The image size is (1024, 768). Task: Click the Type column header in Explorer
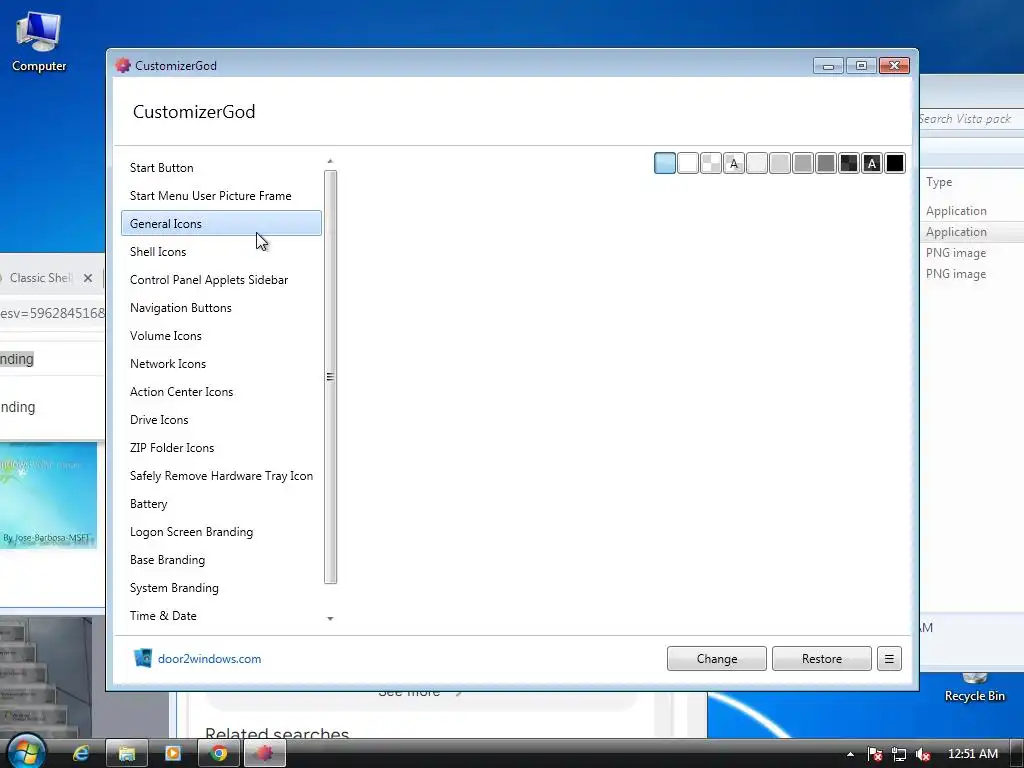point(939,182)
